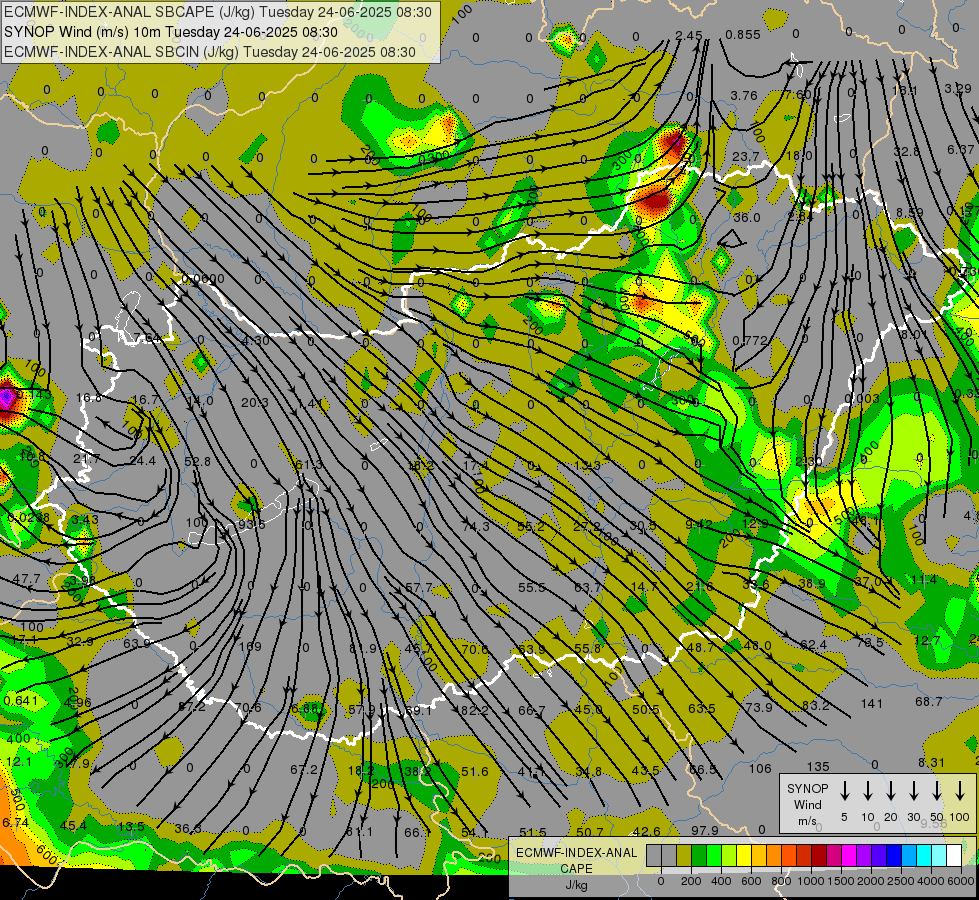The height and width of the screenshot is (900, 979).
Task: Select the pure orange CAPE legend swatch
Action: 775,856
